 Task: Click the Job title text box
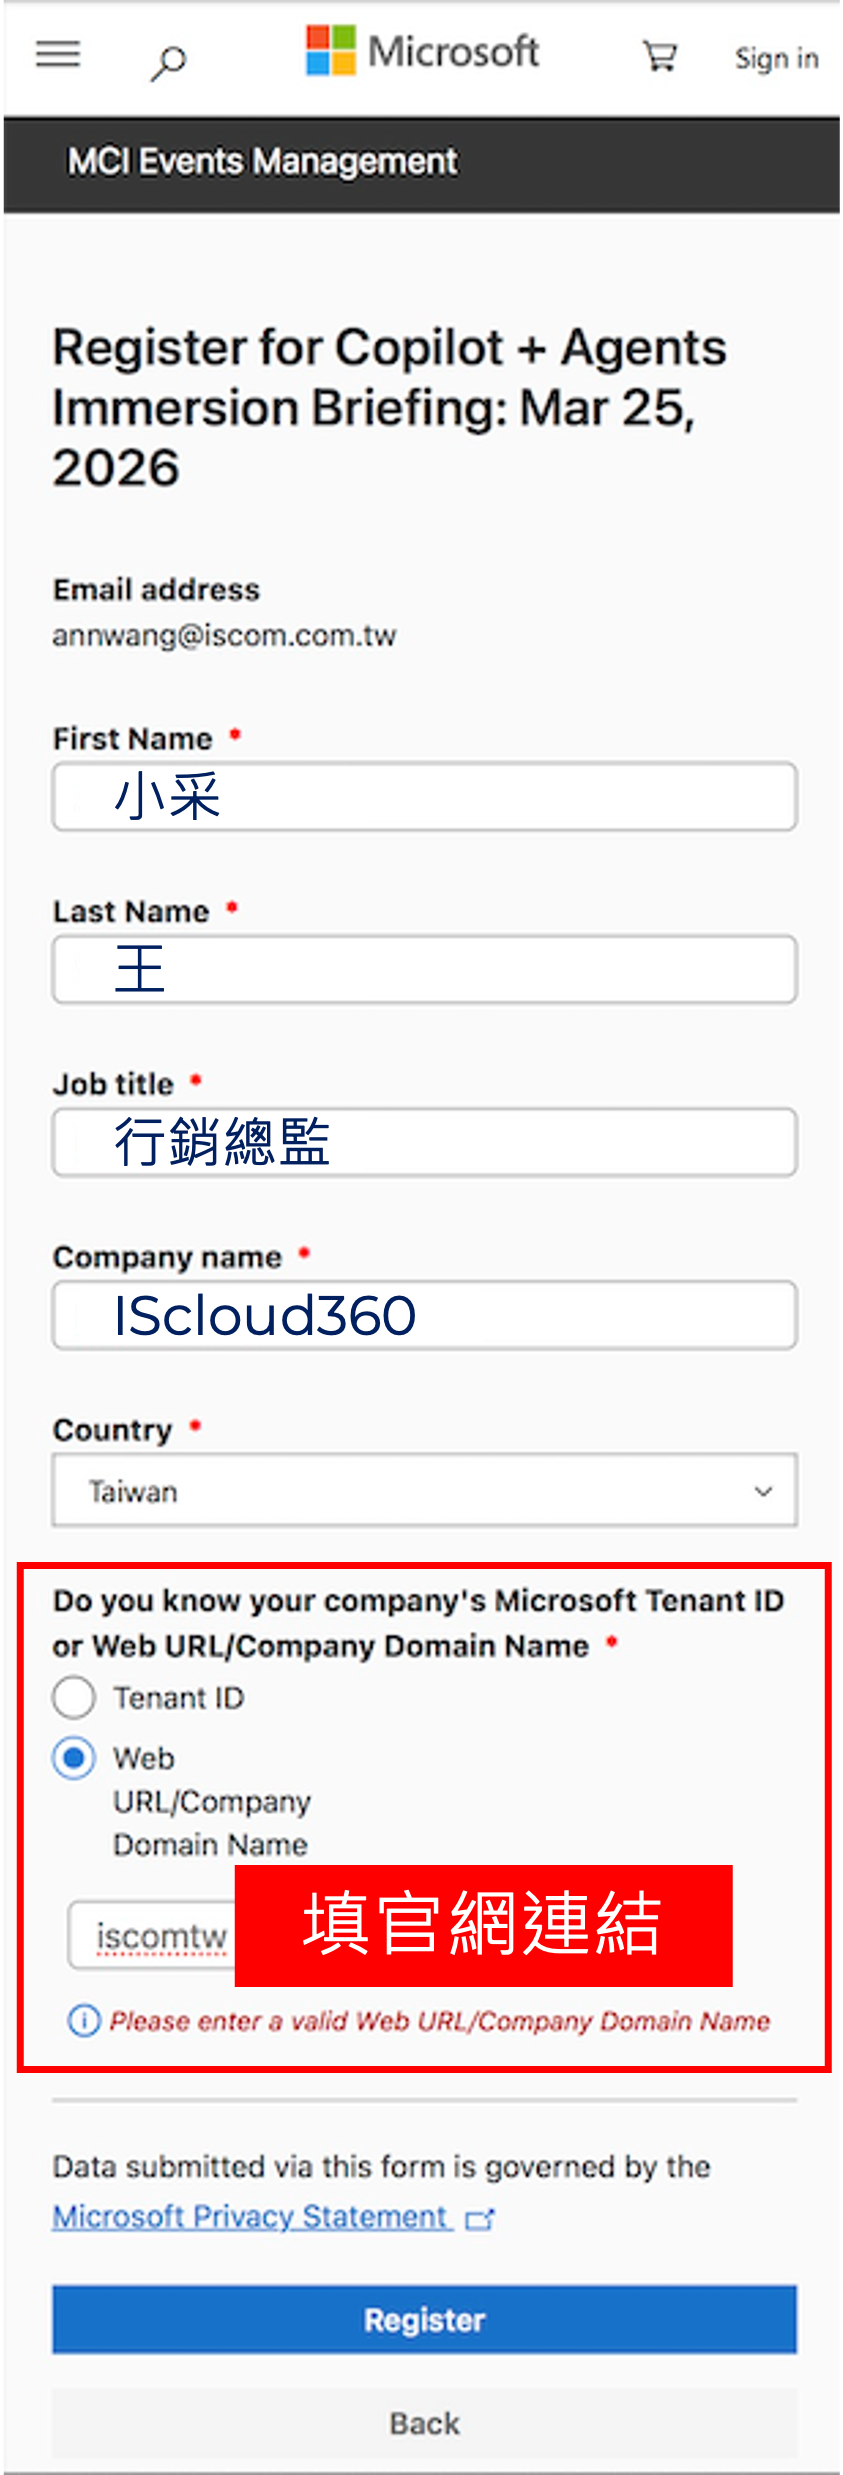click(424, 1142)
